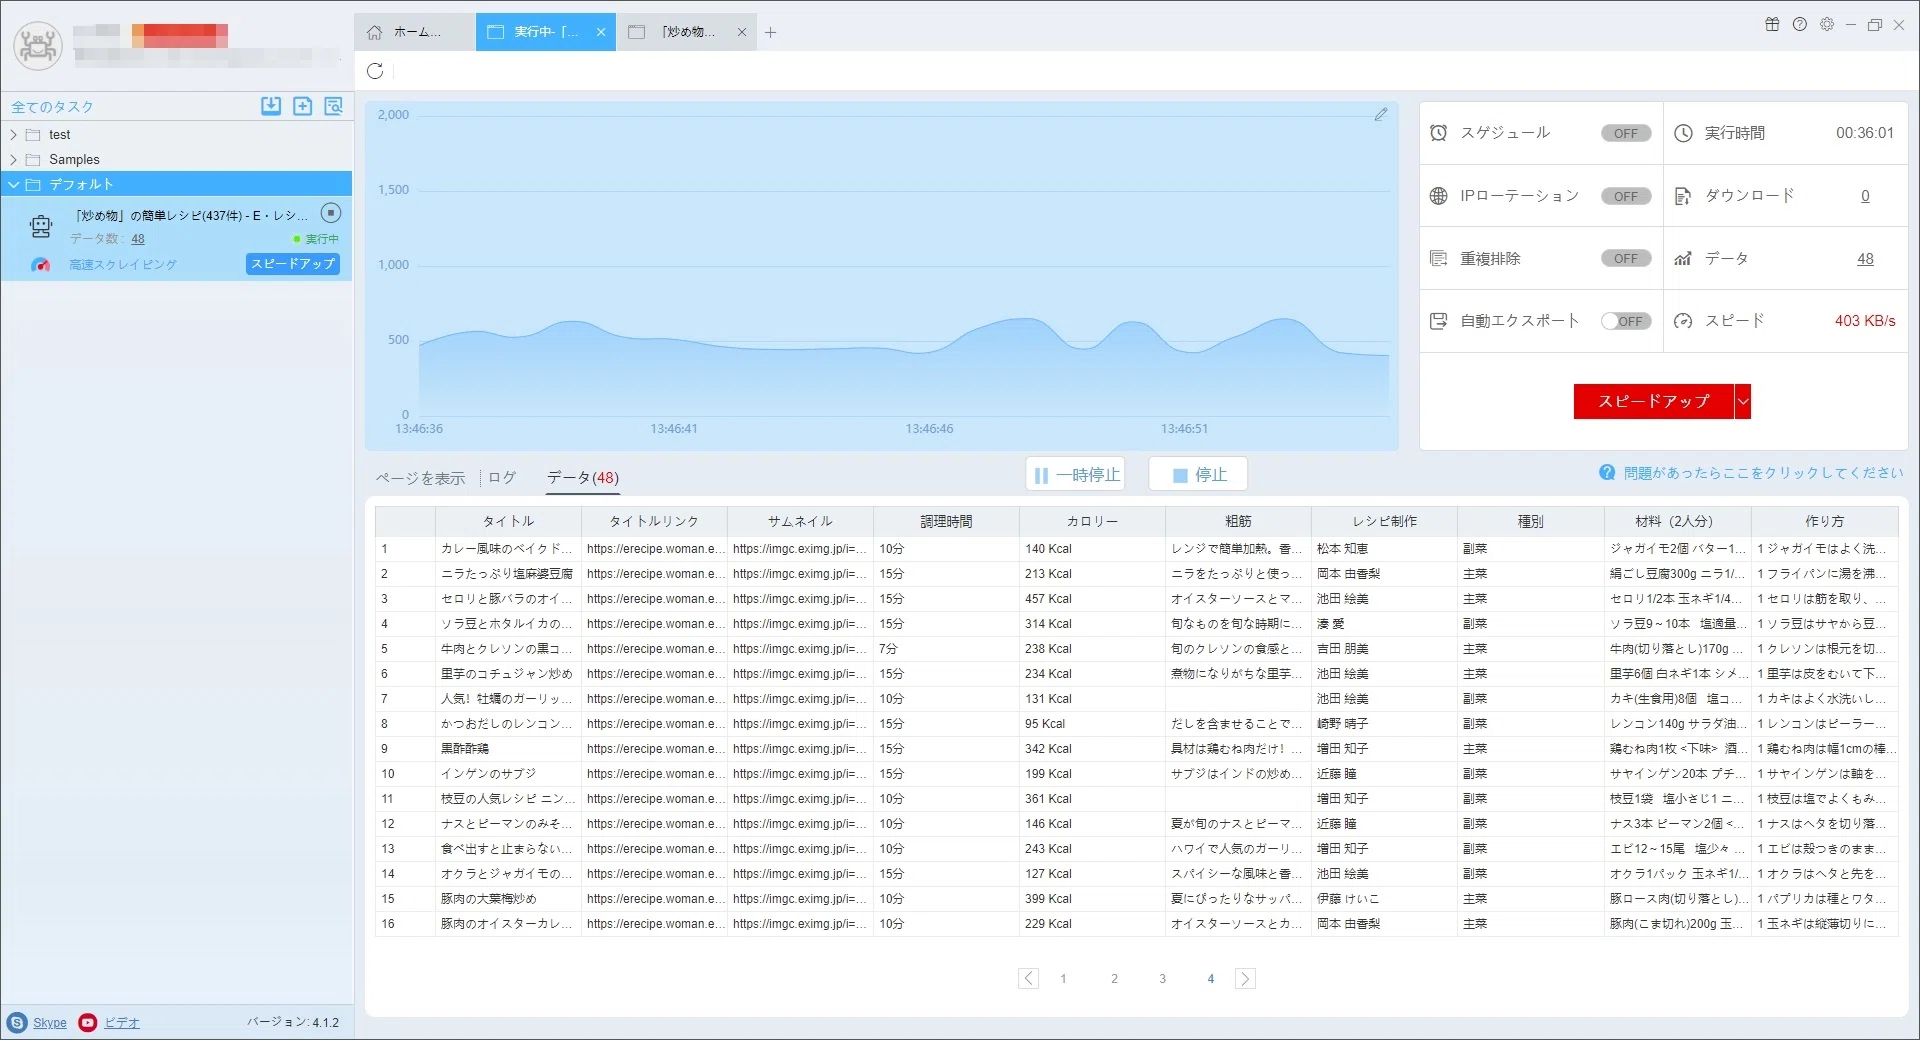This screenshot has width=1920, height=1040.
Task: Add a new tab with plus button
Action: tap(770, 32)
